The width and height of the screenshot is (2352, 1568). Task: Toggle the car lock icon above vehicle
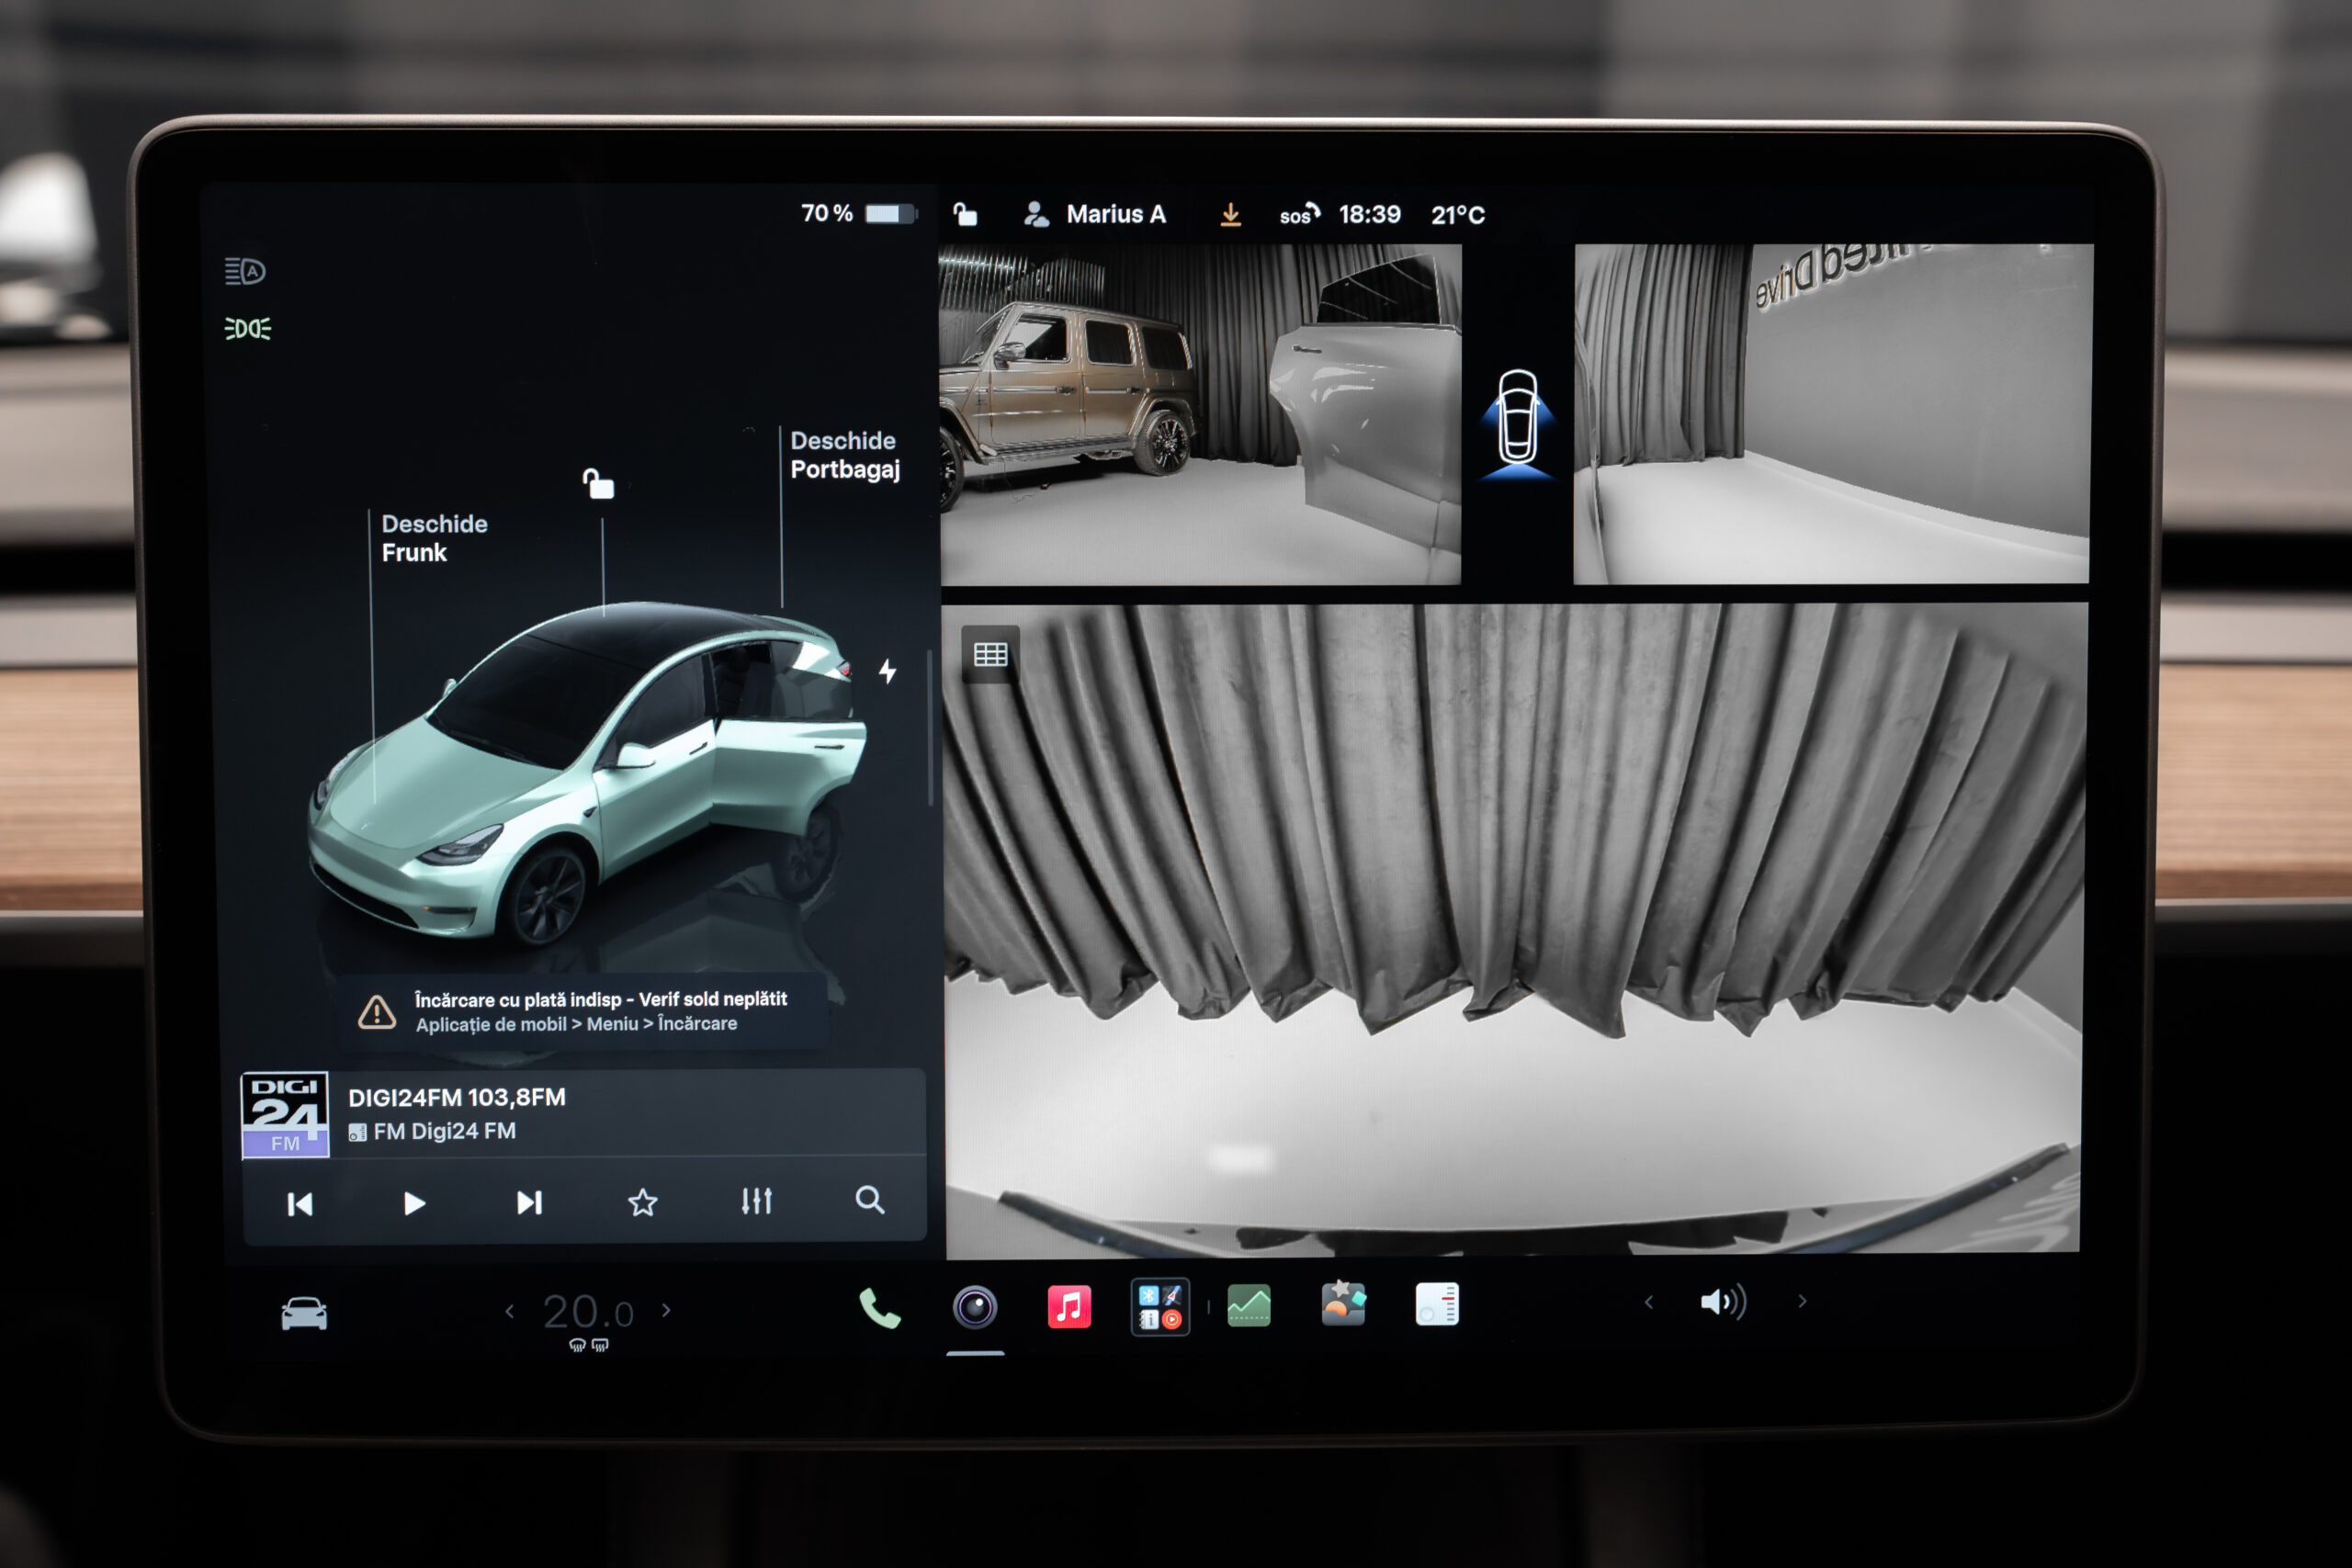click(598, 484)
